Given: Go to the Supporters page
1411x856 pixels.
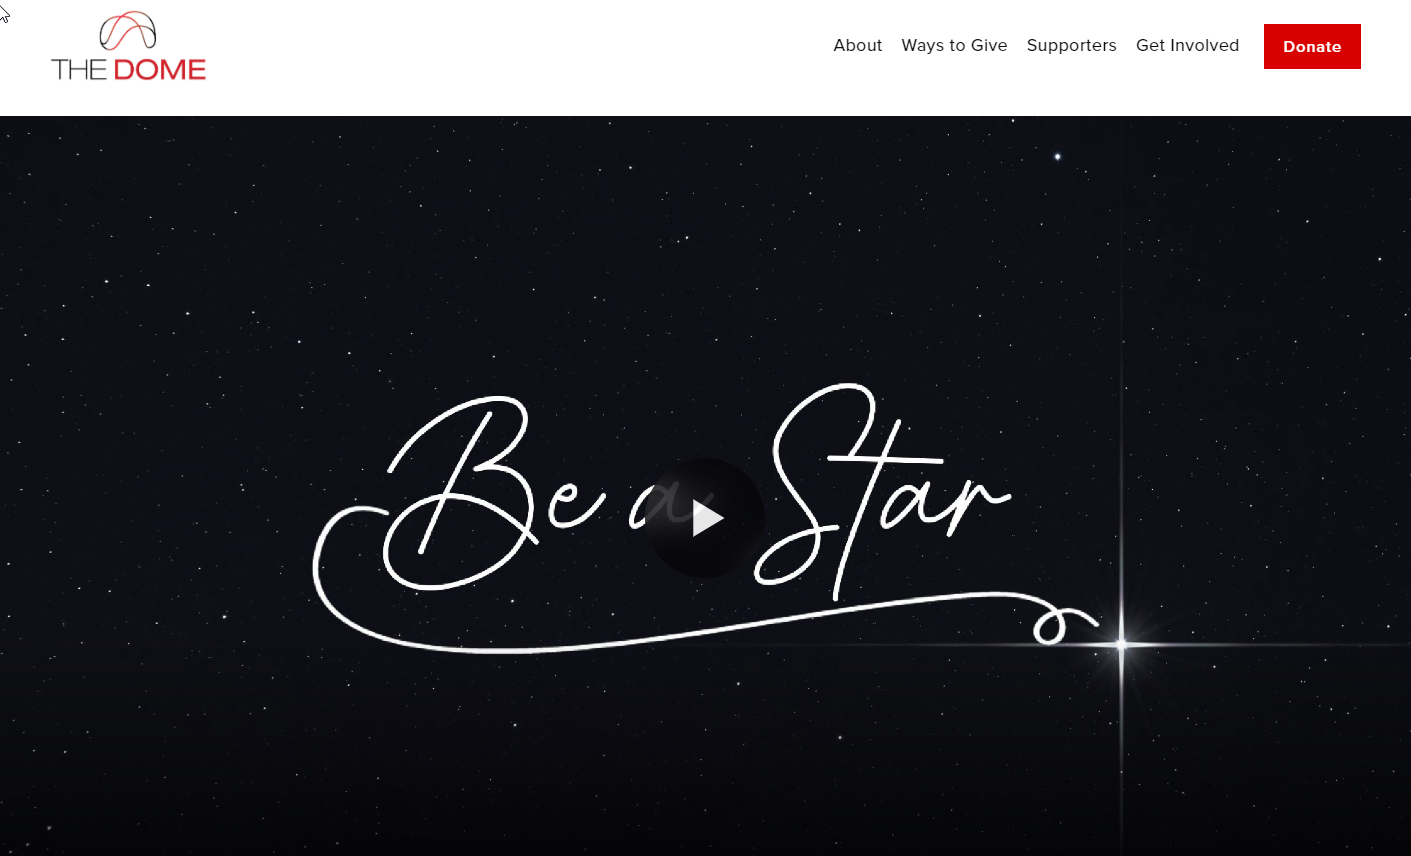Looking at the screenshot, I should coord(1071,45).
